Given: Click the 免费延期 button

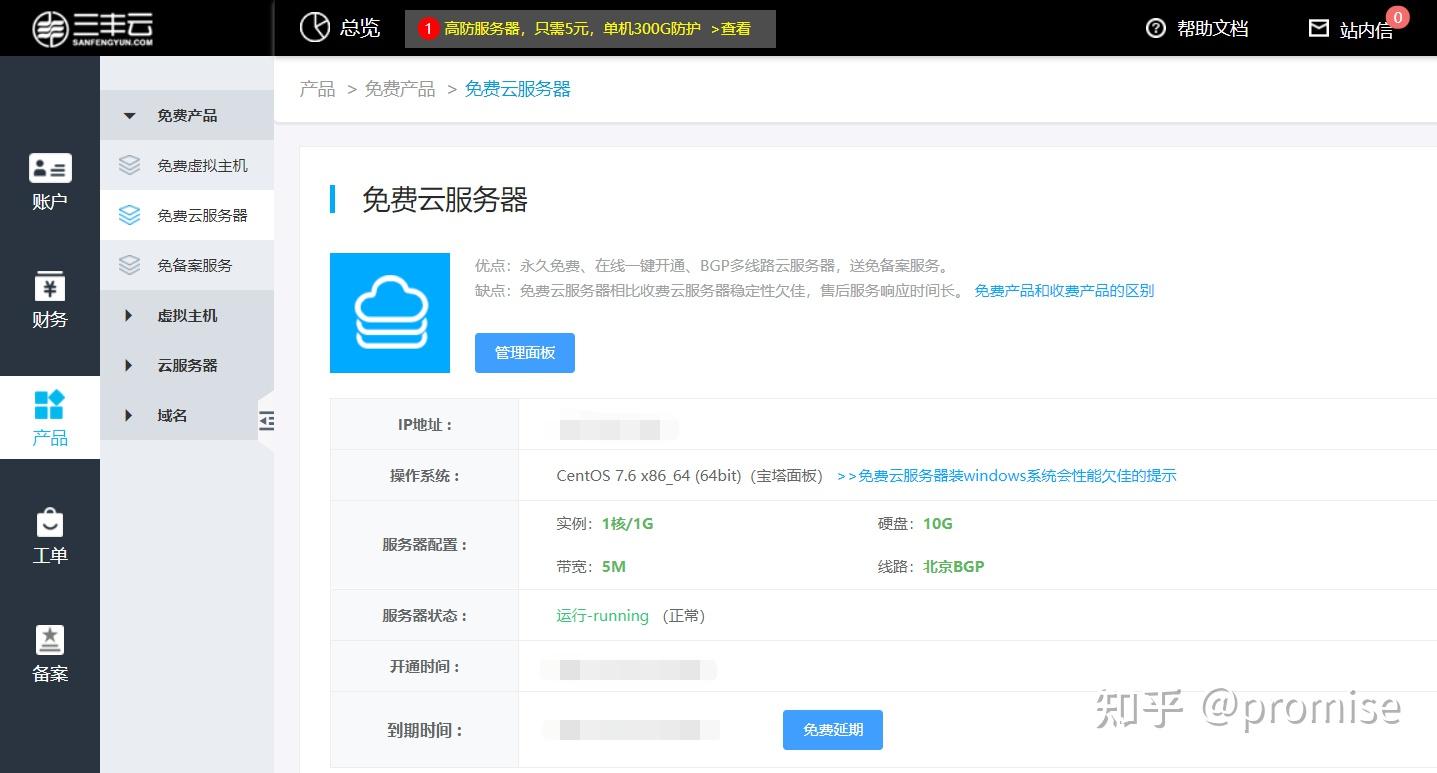Looking at the screenshot, I should 833,730.
